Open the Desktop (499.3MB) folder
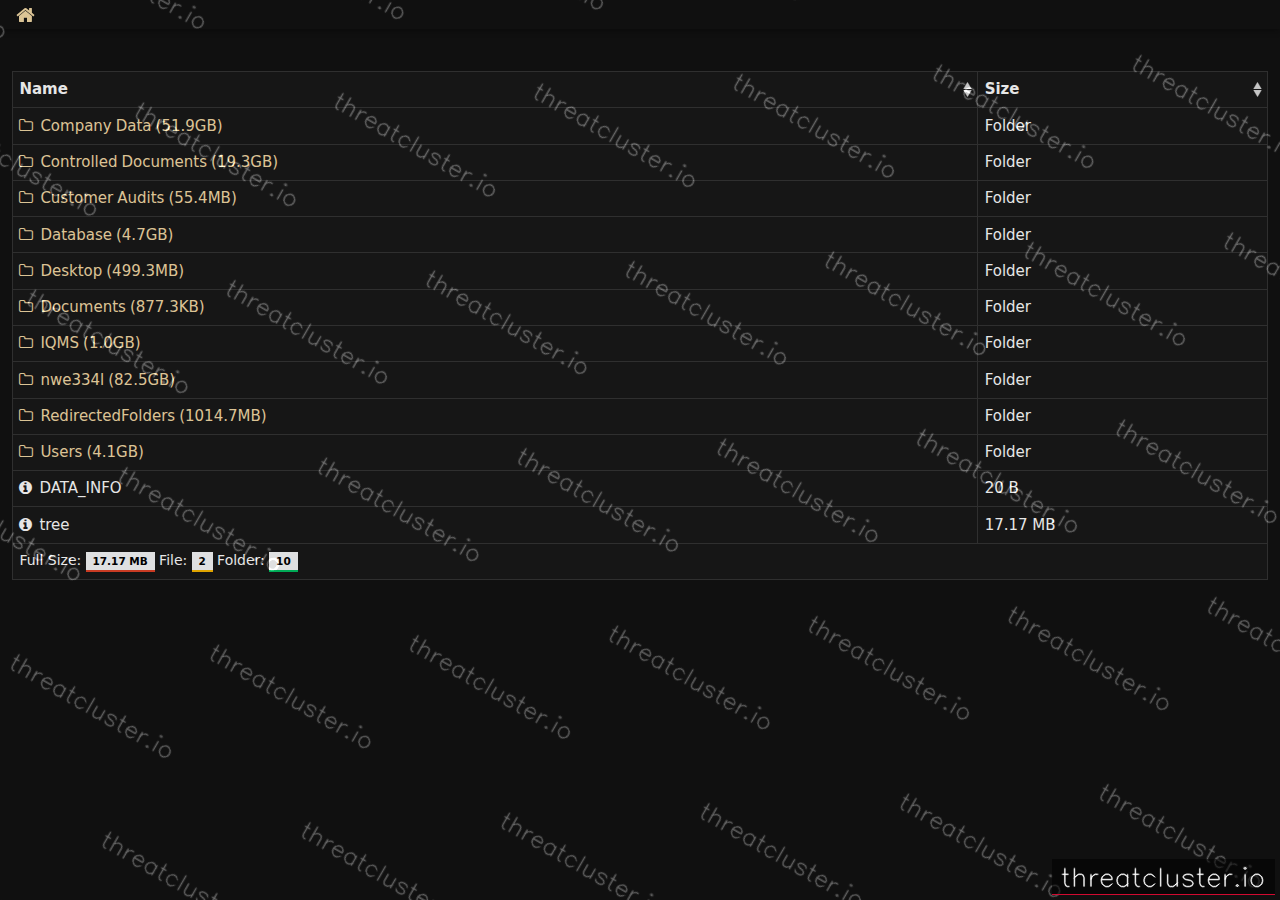1280x900 pixels. (112, 271)
